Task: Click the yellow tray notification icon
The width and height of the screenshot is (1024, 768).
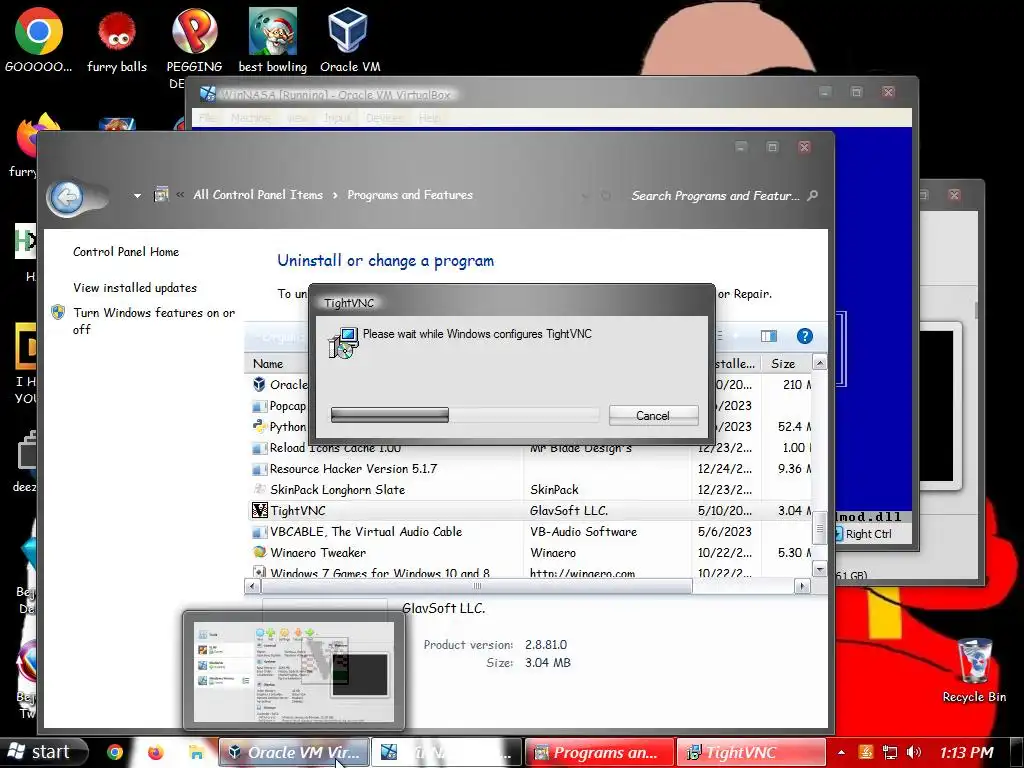Action: (x=866, y=752)
